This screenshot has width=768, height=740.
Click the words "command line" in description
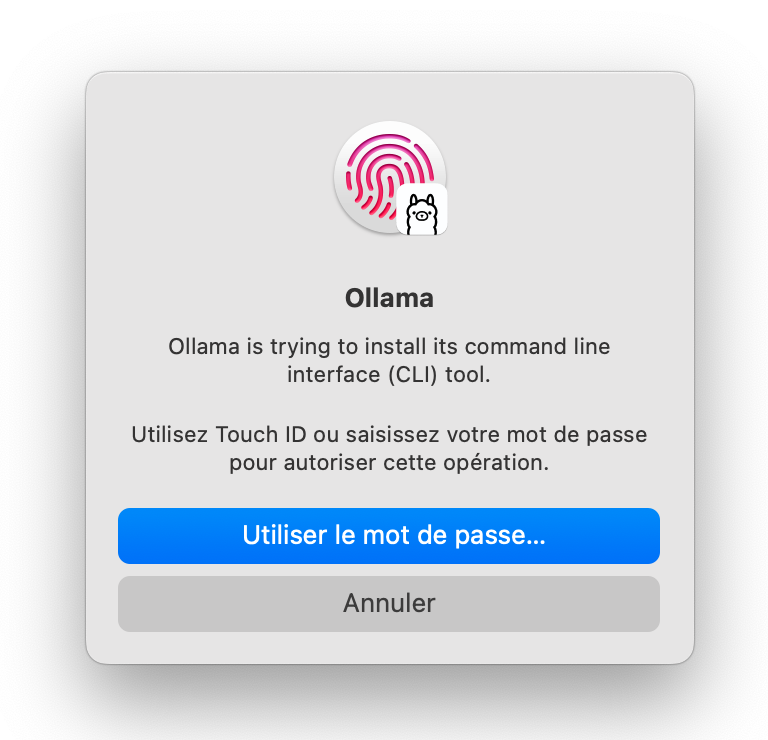point(537,347)
